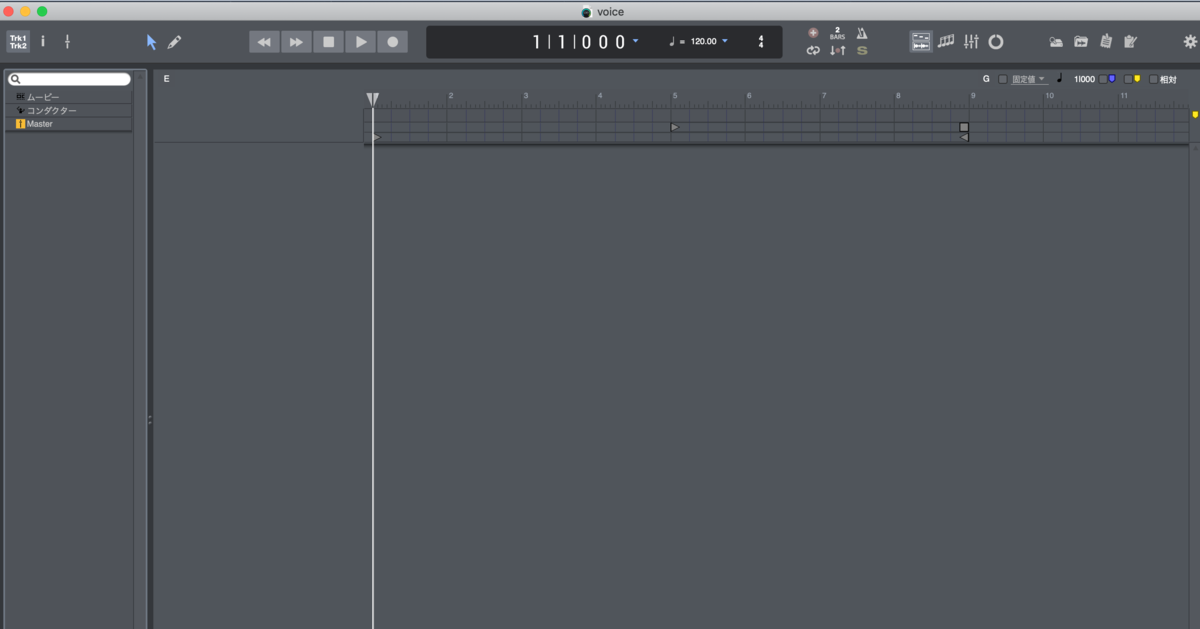Click the left-pointing triangle end marker at bar 9
The height and width of the screenshot is (629, 1200).
point(964,137)
